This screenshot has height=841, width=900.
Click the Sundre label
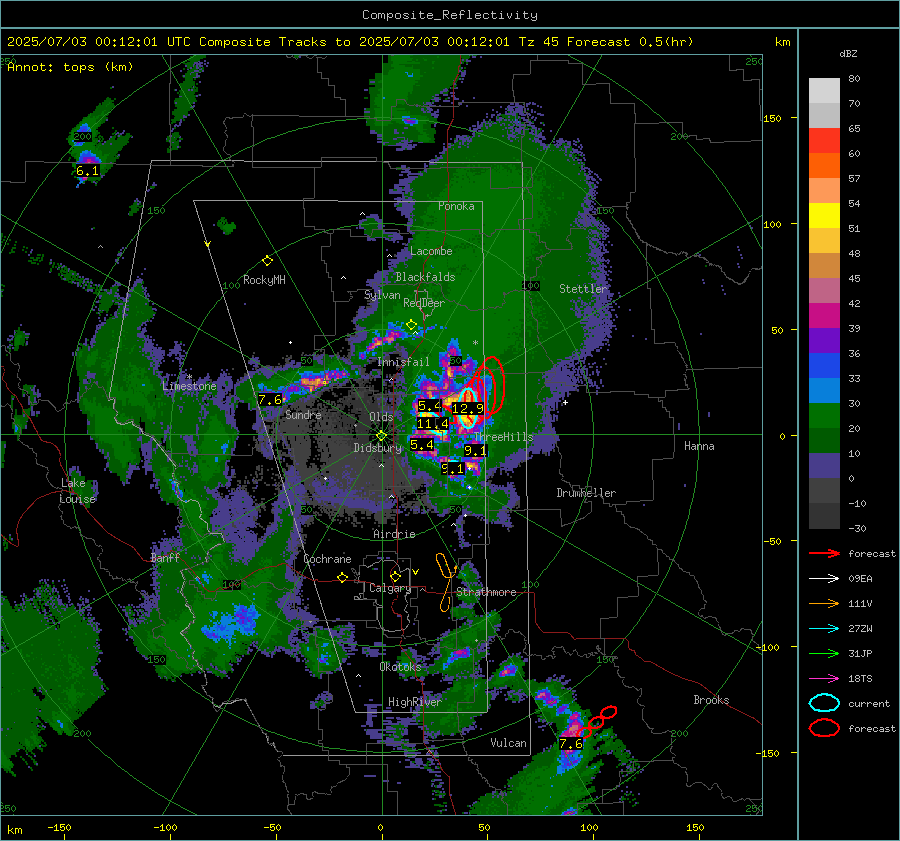pos(303,414)
